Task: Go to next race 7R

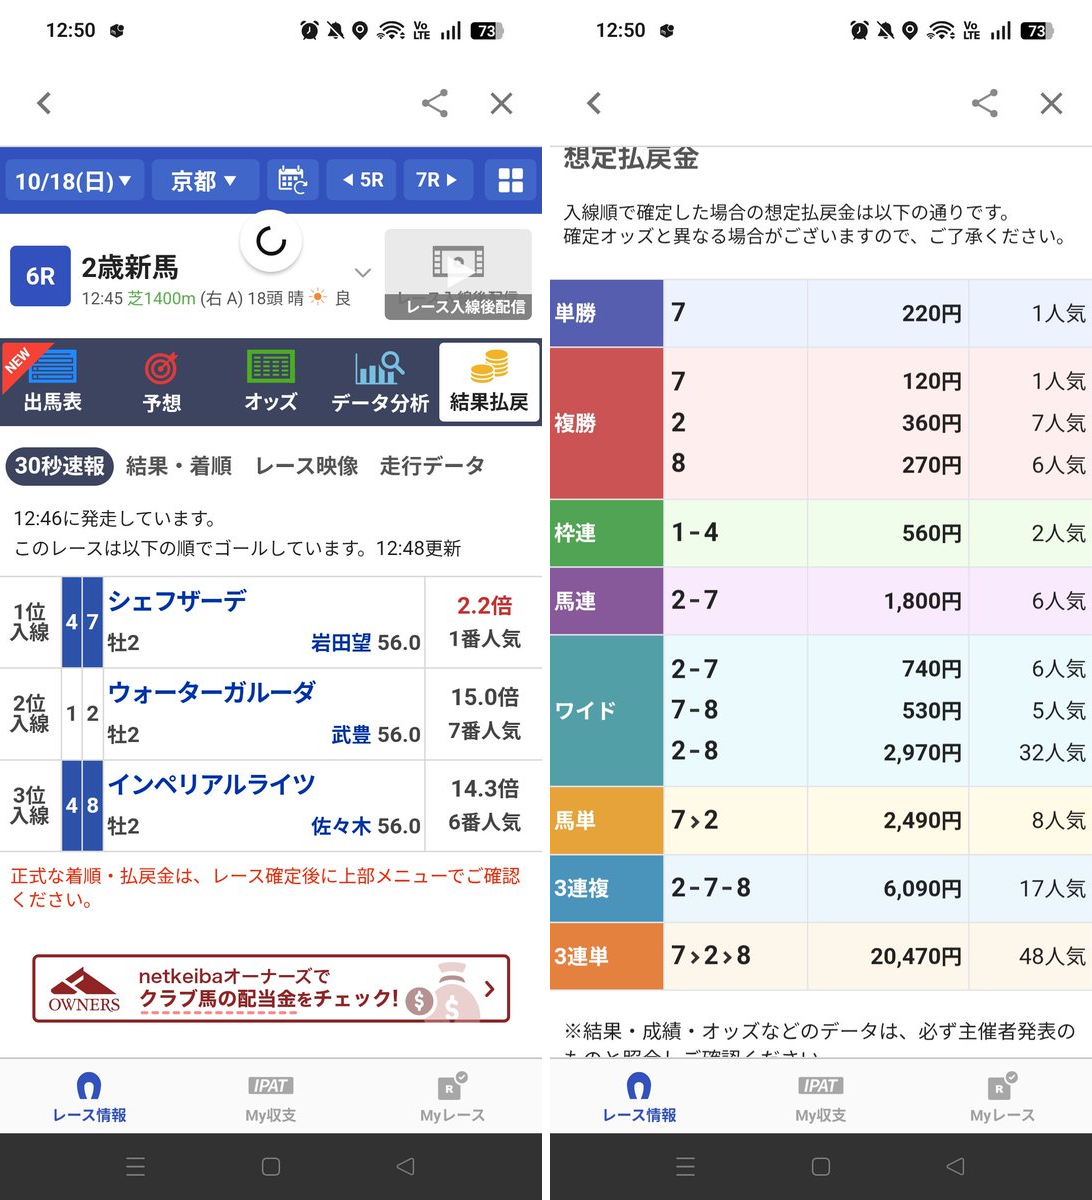Action: point(439,181)
